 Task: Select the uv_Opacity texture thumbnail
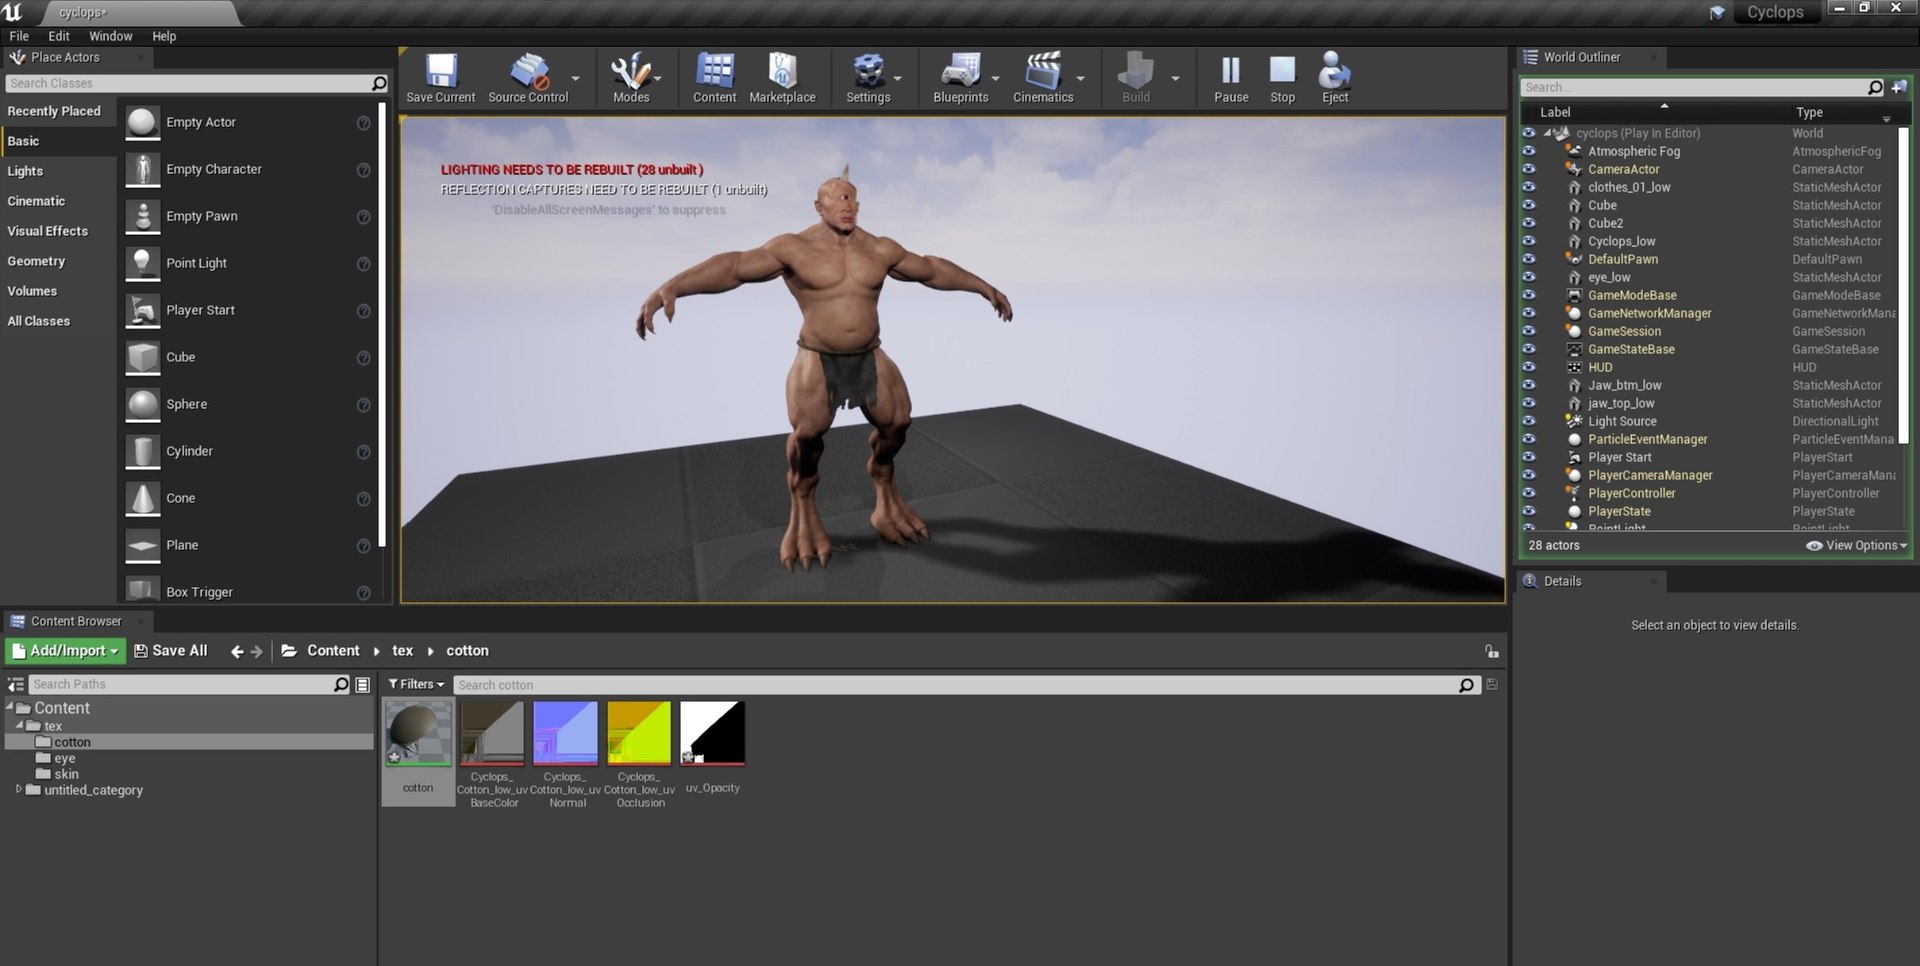pos(713,733)
